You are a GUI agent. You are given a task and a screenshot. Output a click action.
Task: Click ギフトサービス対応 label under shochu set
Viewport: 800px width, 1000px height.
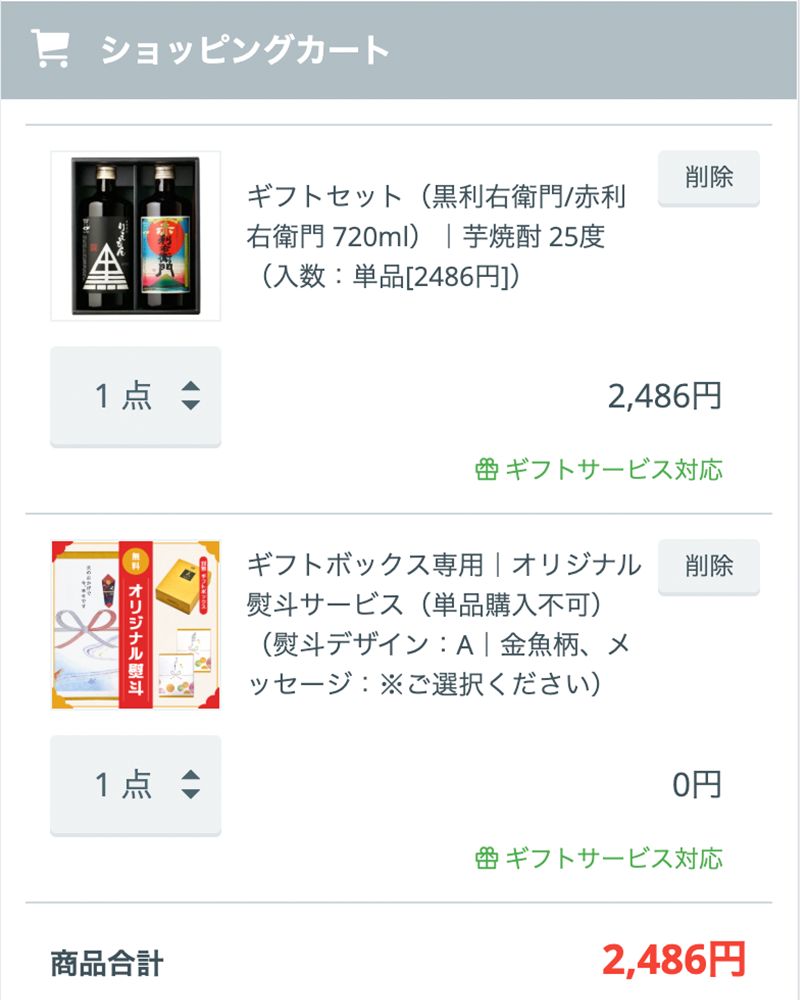[x=614, y=469]
